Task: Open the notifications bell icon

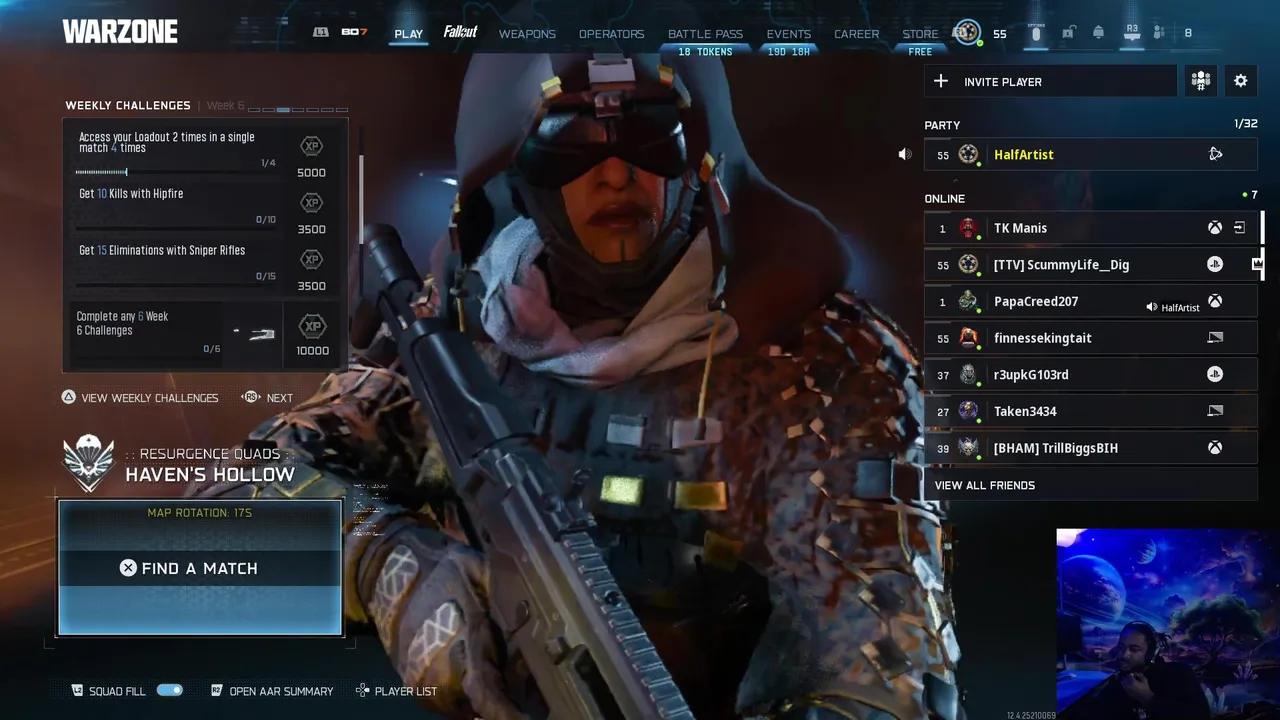Action: tap(1098, 32)
